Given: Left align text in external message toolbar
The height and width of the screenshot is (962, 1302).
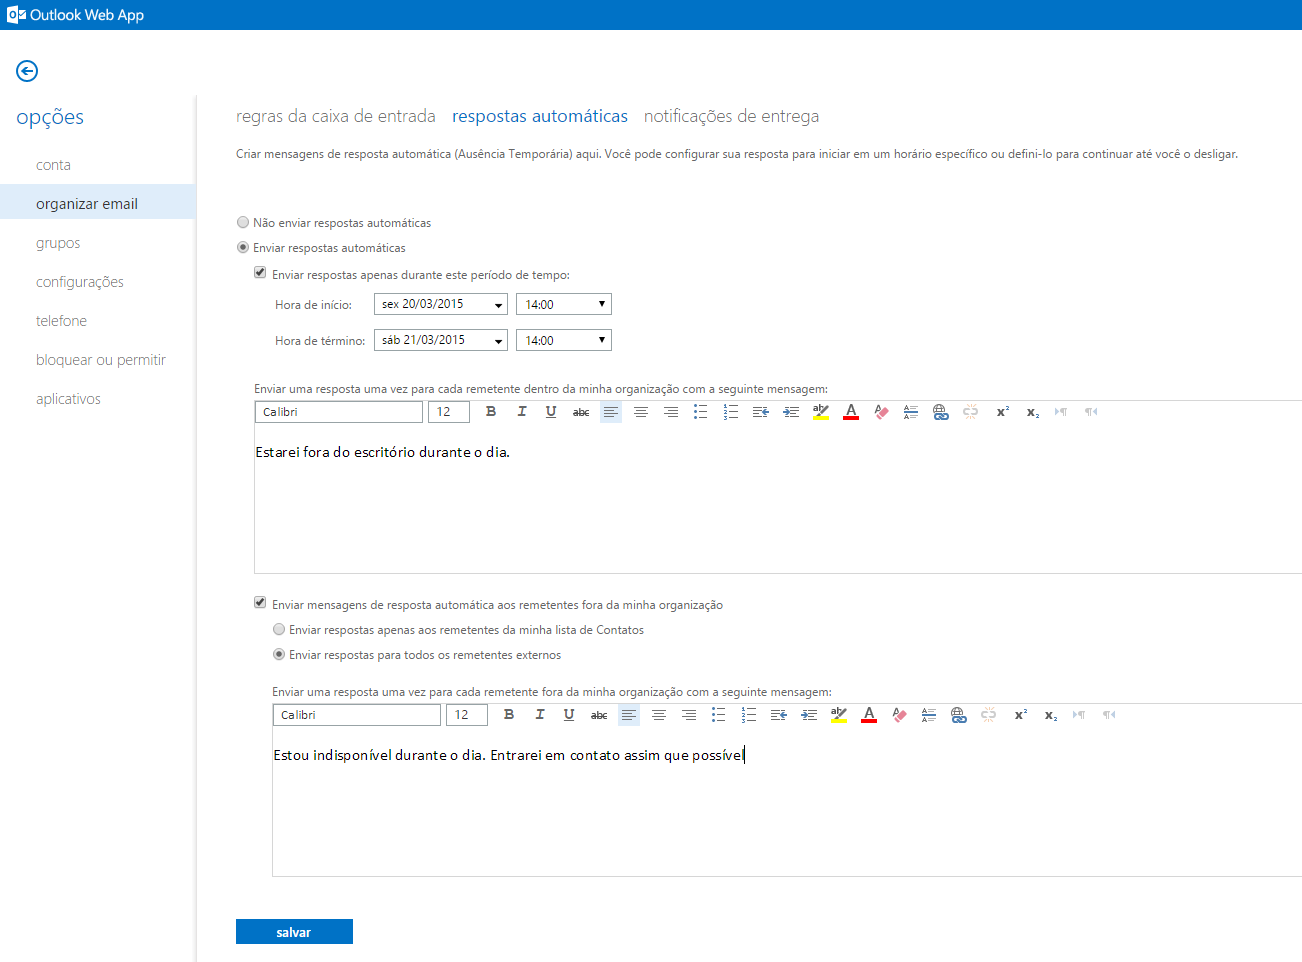Looking at the screenshot, I should point(629,715).
